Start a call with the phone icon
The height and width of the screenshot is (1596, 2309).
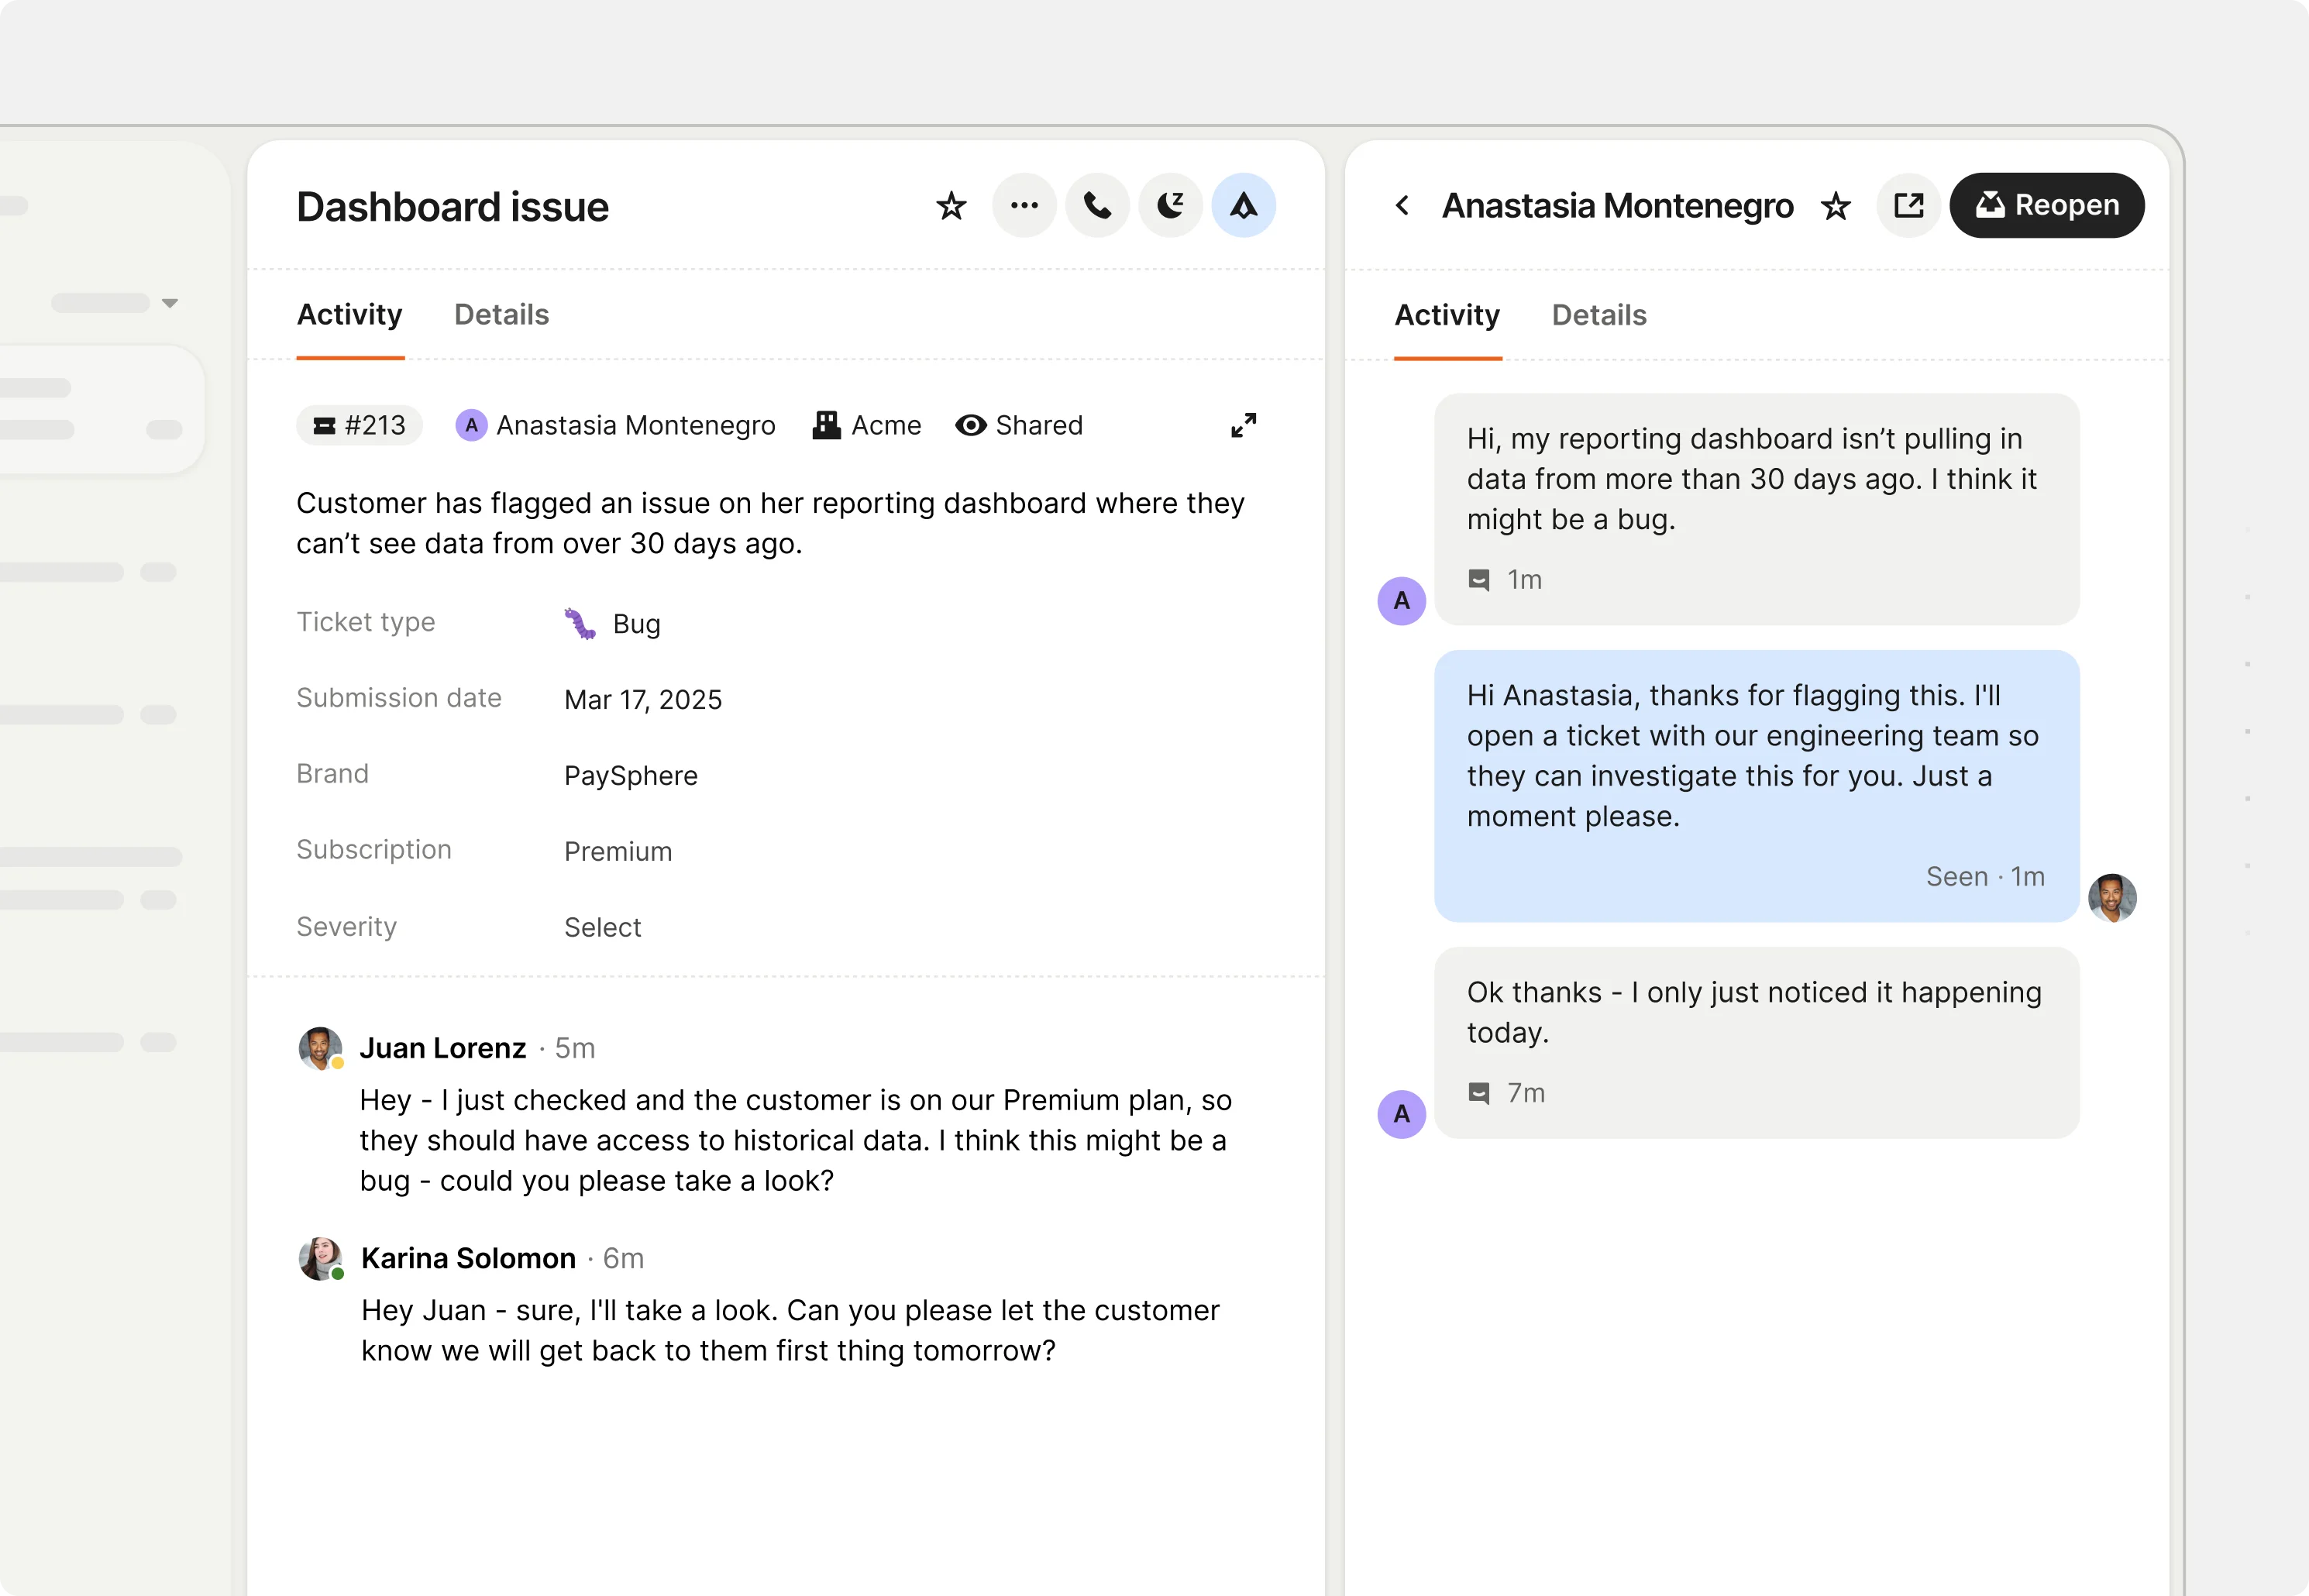coord(1097,205)
